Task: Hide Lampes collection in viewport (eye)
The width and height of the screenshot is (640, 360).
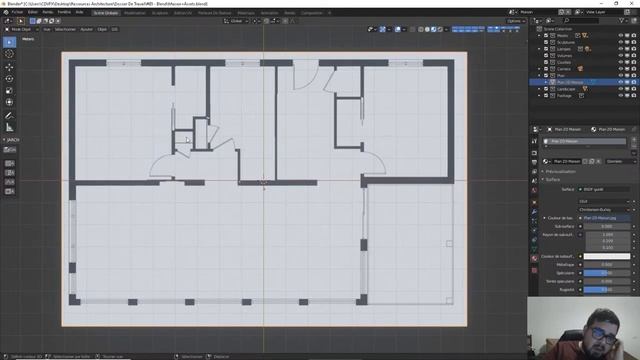Action: click(620, 49)
